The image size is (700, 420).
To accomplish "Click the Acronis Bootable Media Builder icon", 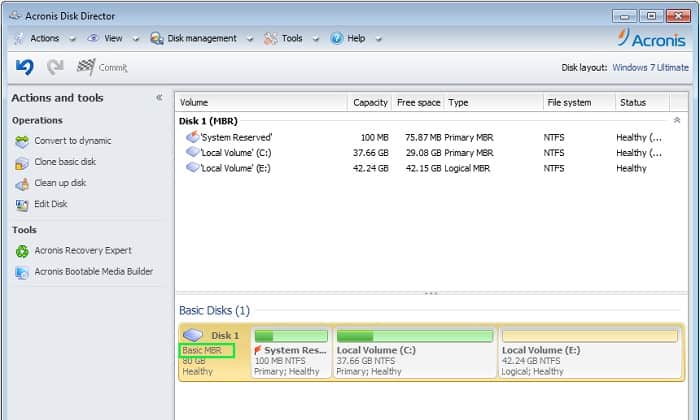I will [22, 272].
